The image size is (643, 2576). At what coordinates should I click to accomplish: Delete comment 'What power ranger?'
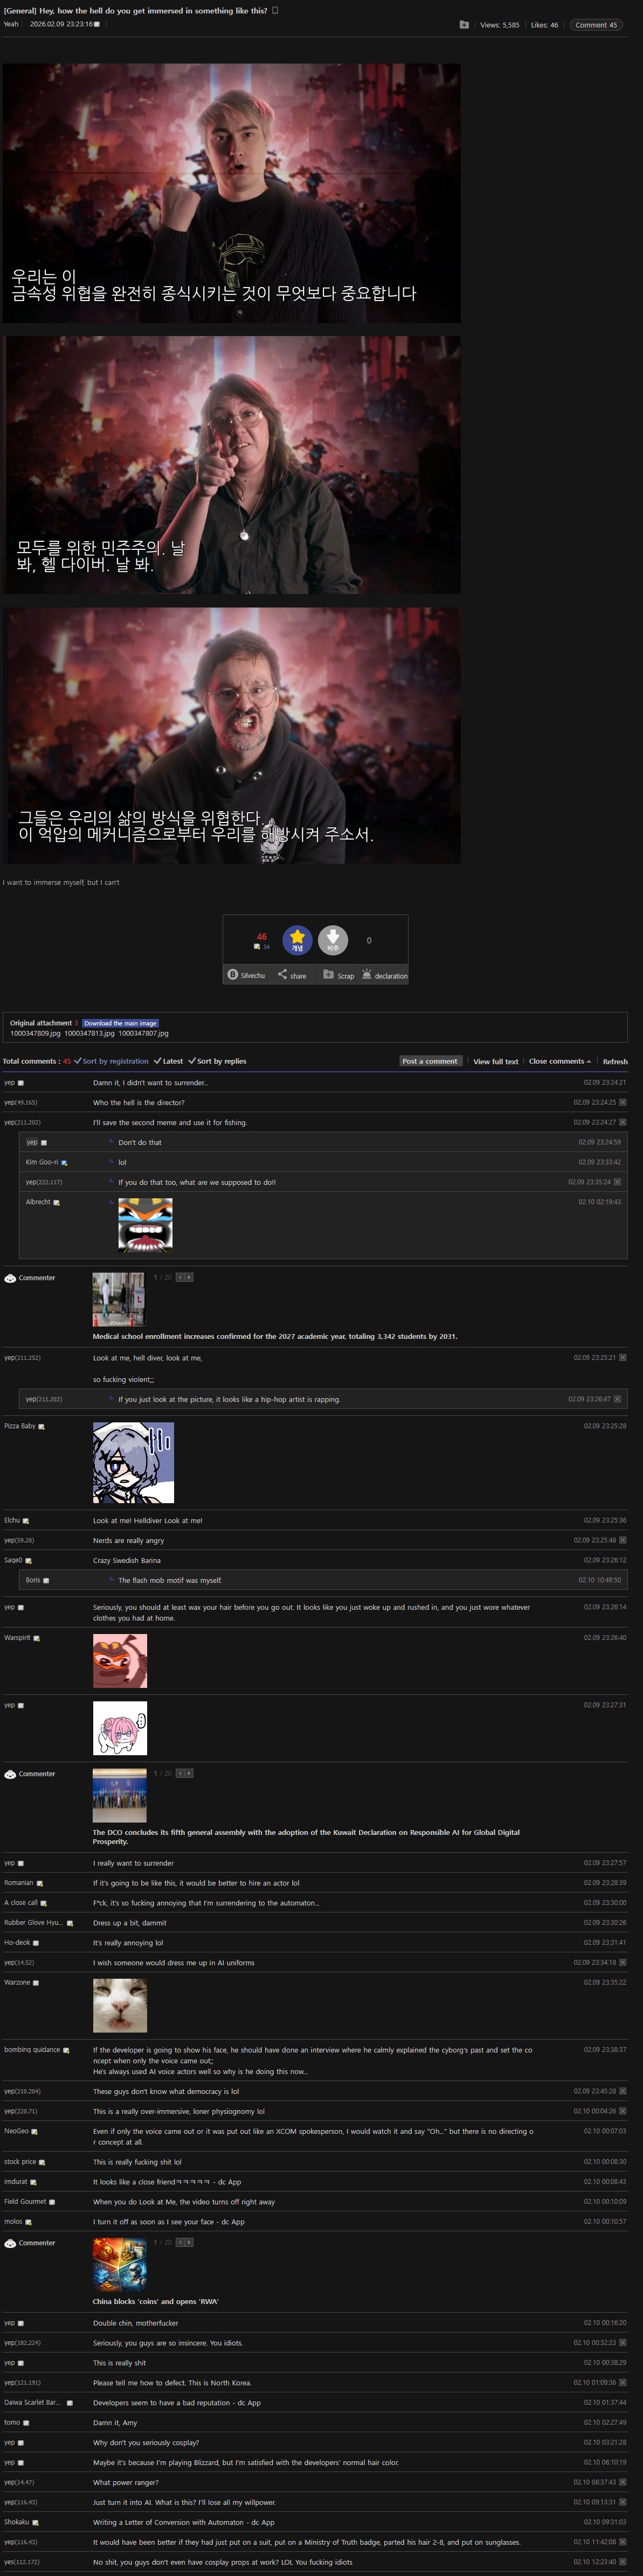622,2482
